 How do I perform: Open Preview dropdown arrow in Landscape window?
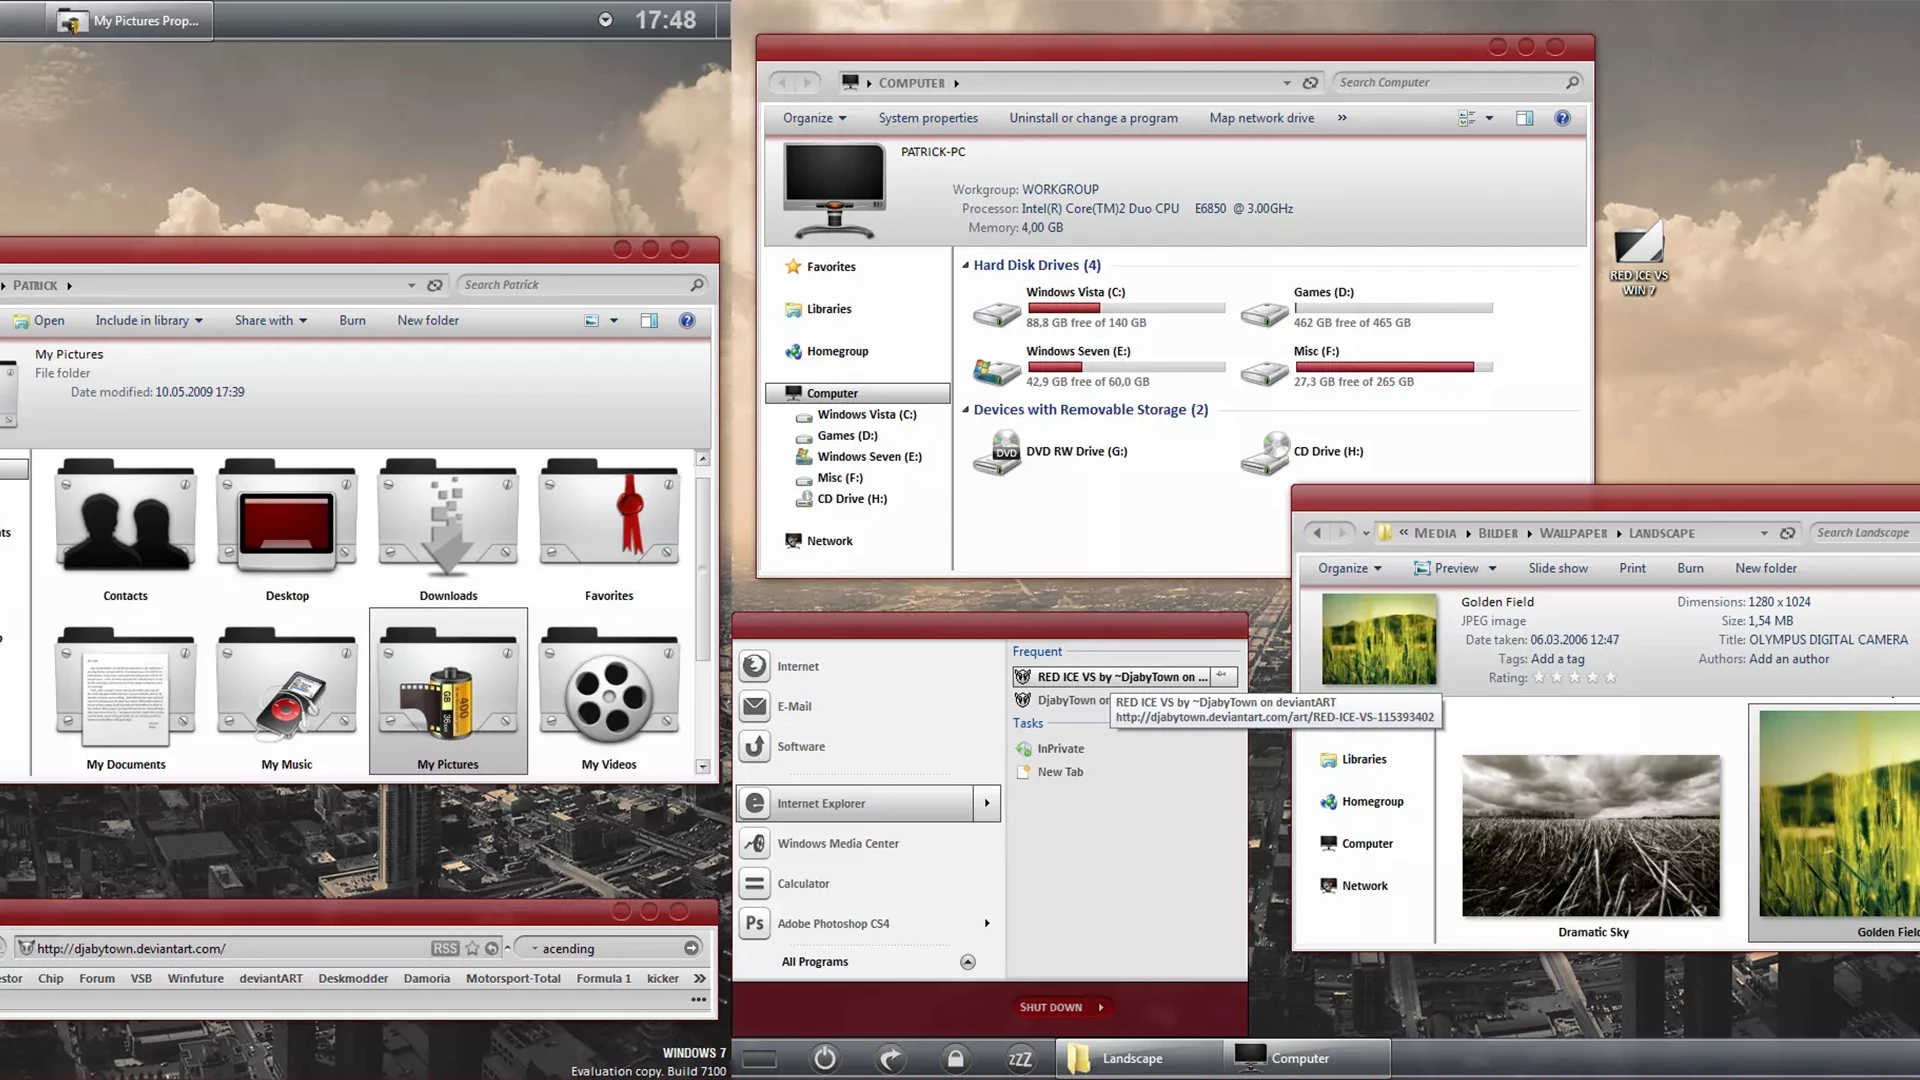pos(1492,569)
